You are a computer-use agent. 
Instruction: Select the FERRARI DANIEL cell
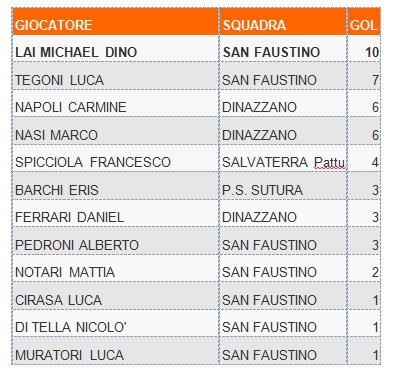click(x=116, y=214)
